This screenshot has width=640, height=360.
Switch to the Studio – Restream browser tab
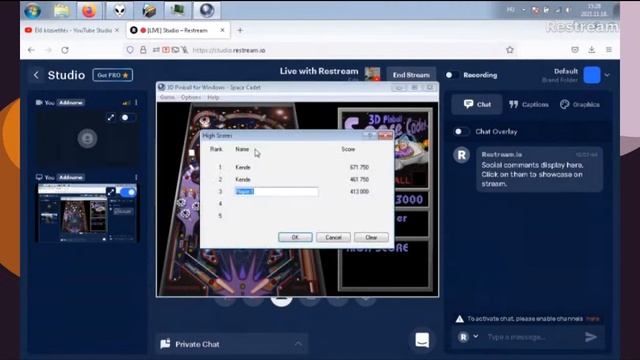click(178, 30)
